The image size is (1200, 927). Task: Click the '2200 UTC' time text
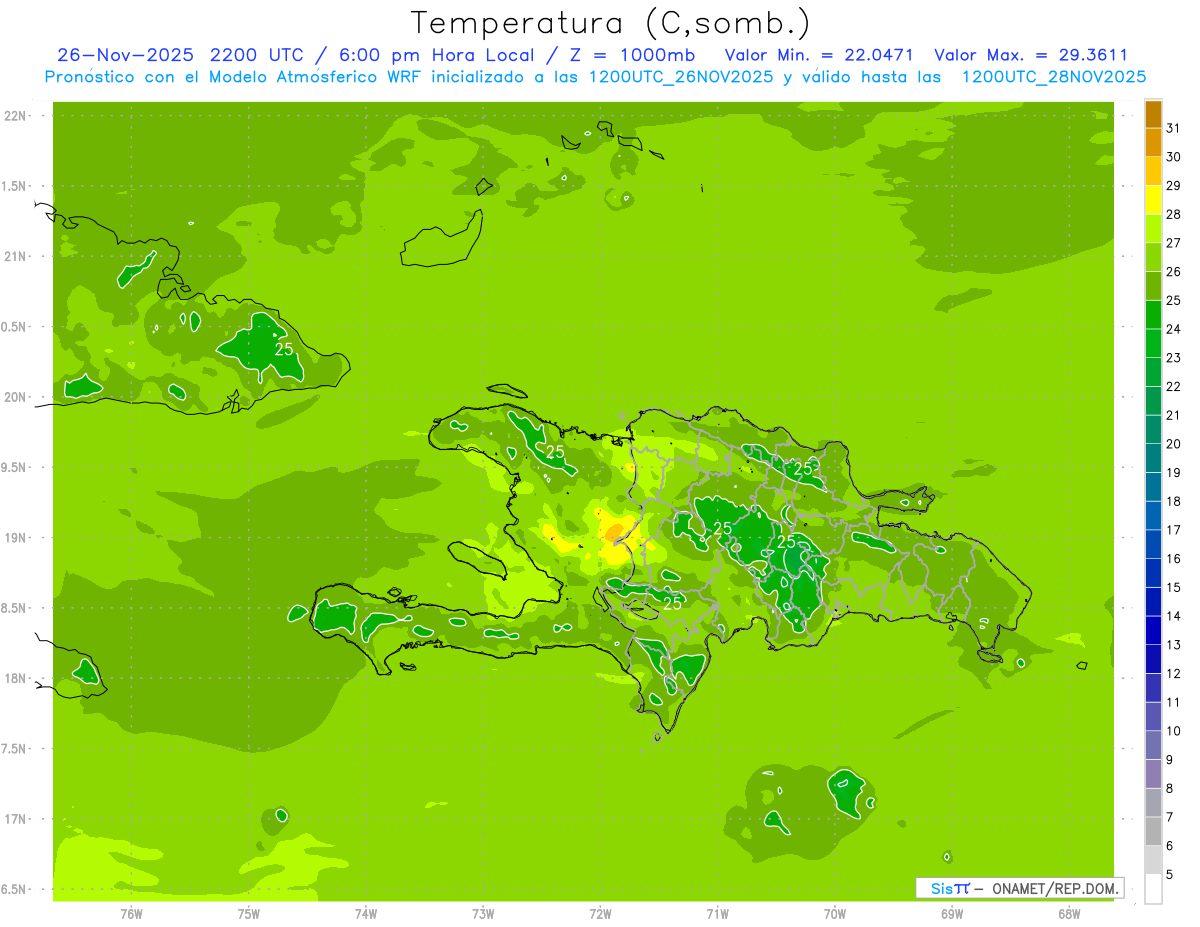(257, 55)
